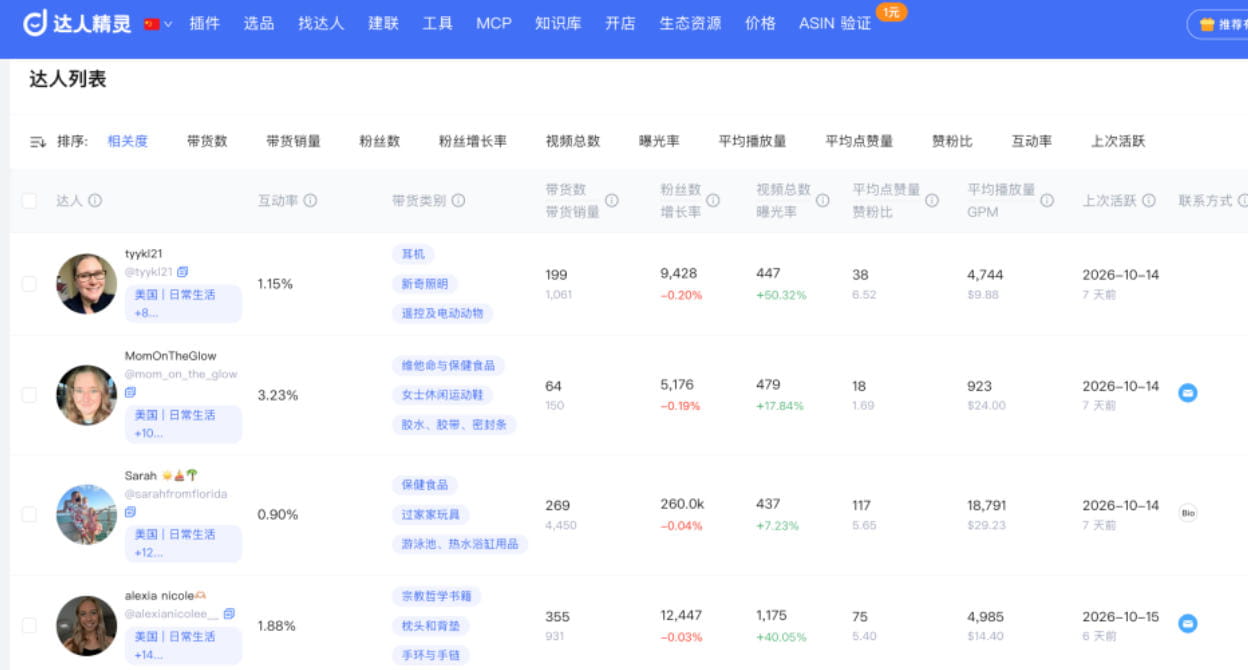Open 开店 in top navigation
This screenshot has width=1248, height=670.
point(620,23)
